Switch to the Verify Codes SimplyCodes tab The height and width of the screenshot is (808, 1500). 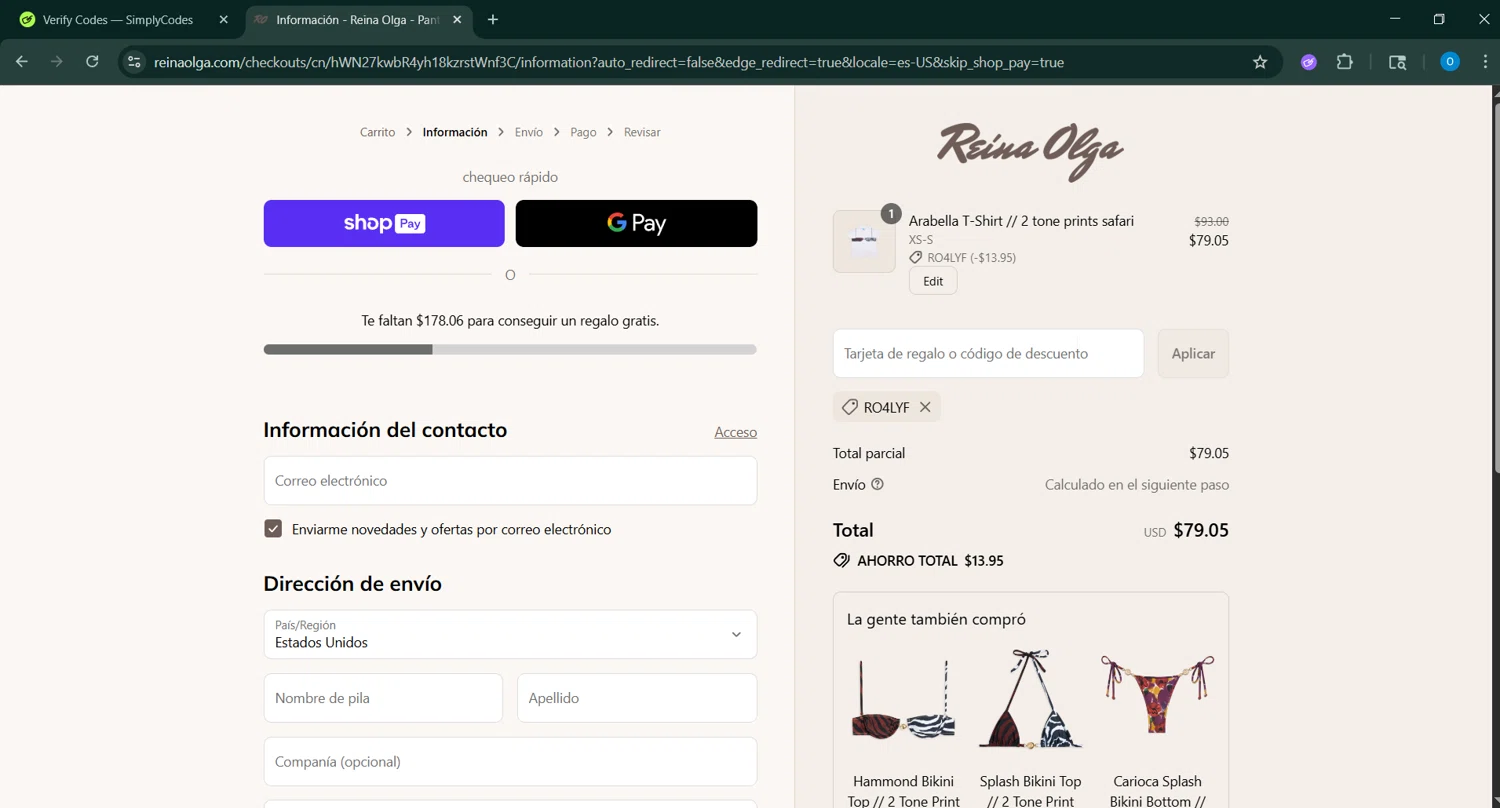pos(118,19)
